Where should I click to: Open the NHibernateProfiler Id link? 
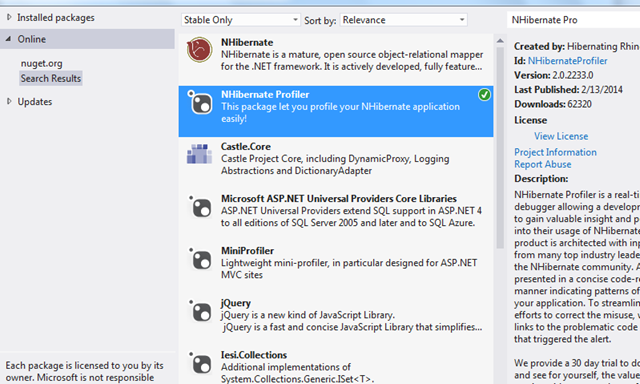[x=567, y=61]
